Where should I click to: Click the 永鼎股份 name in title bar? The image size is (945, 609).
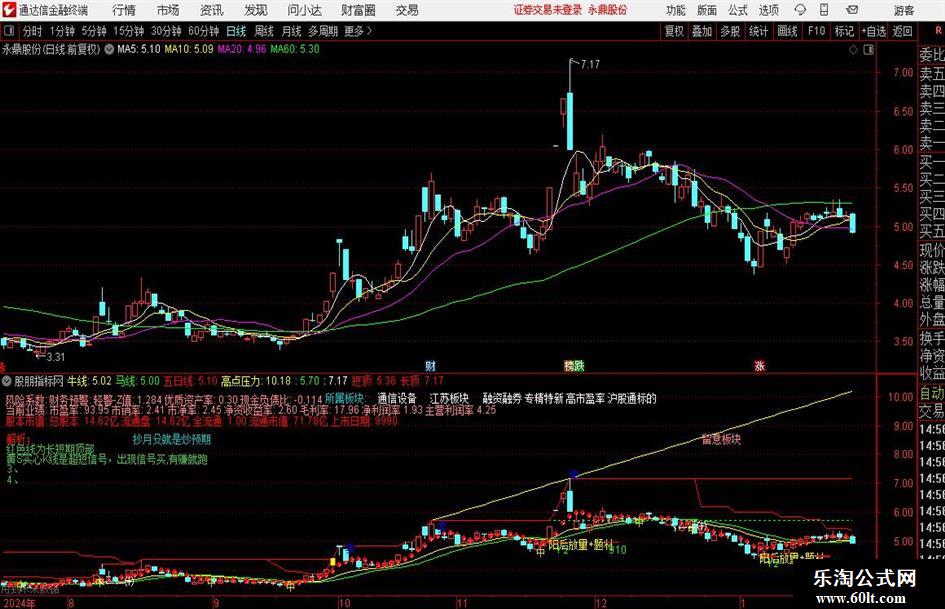(608, 10)
